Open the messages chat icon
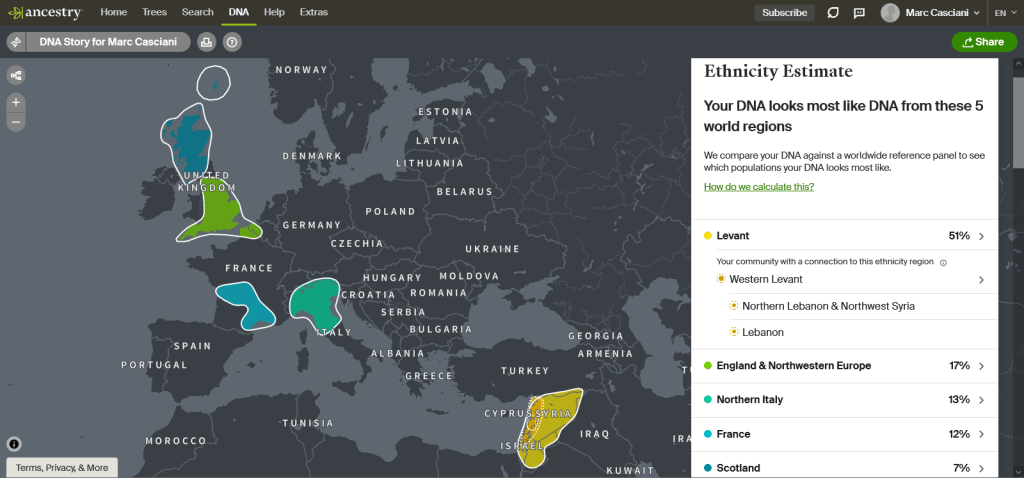This screenshot has width=1024, height=478. [859, 12]
